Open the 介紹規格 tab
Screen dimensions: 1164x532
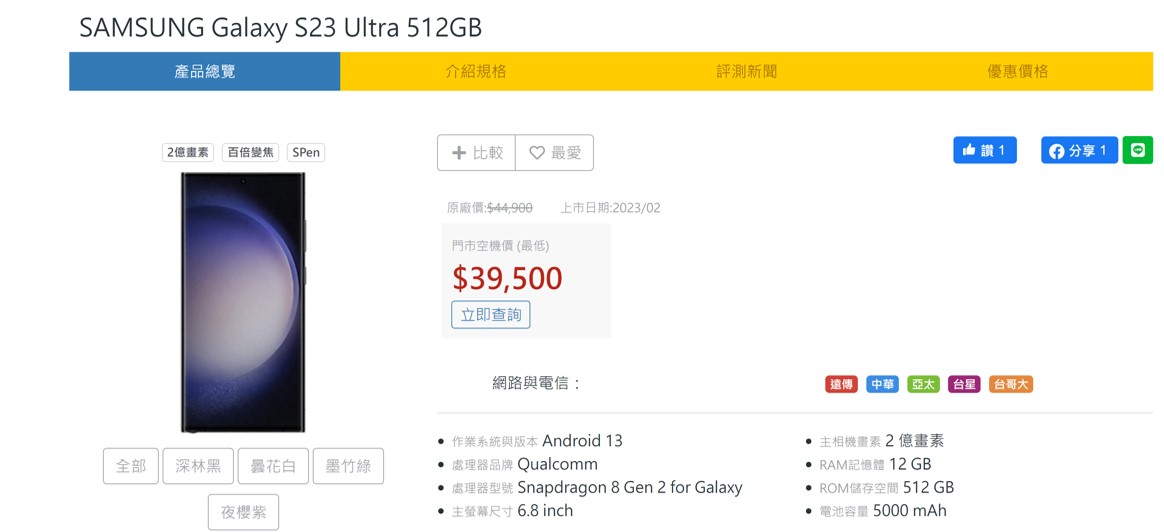(x=476, y=71)
